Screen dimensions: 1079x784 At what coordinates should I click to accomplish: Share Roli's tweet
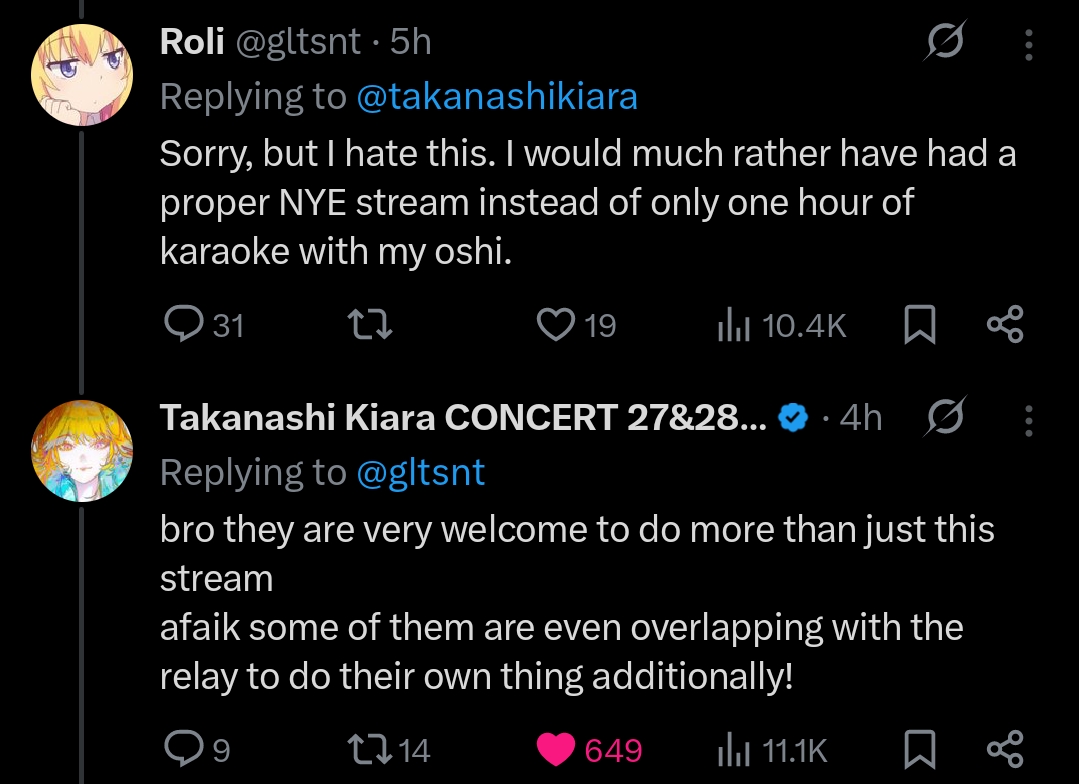(x=1004, y=325)
